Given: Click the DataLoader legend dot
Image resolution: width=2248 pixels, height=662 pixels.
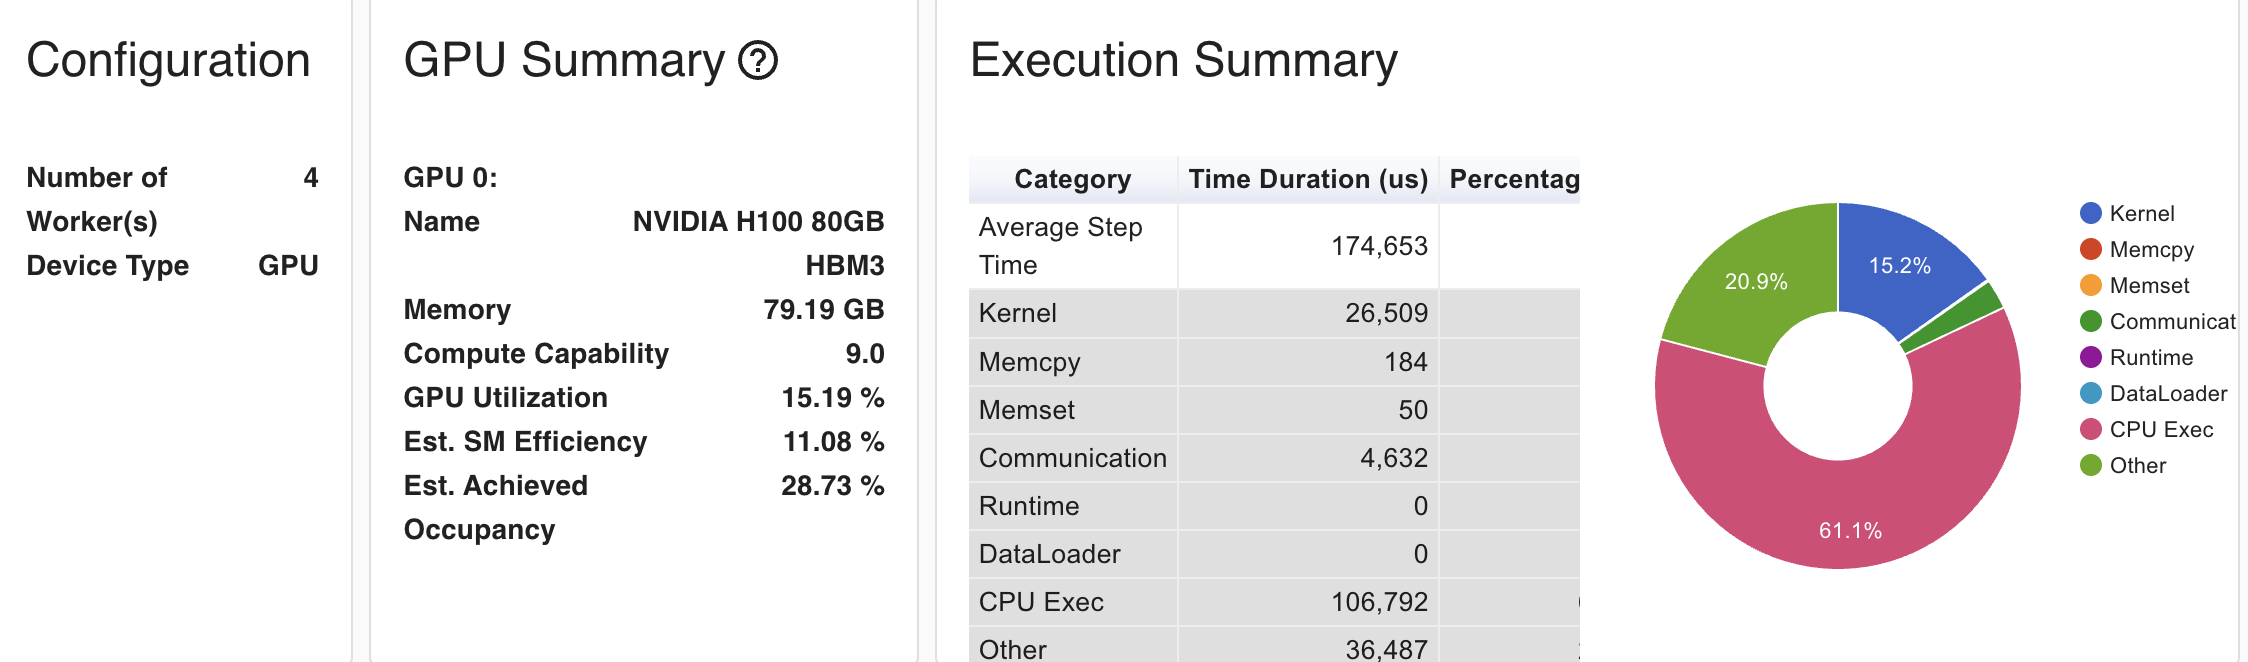Looking at the screenshot, I should (x=2090, y=393).
